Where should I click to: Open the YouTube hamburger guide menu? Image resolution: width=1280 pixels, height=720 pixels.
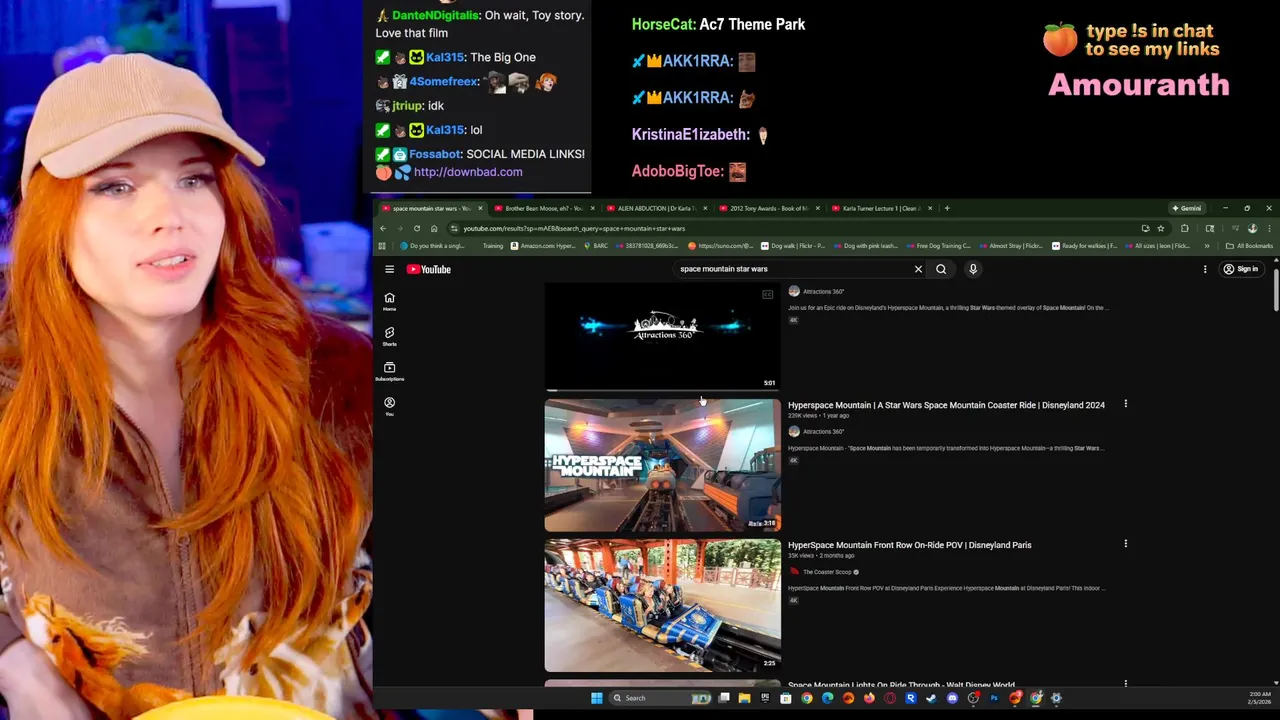389,269
